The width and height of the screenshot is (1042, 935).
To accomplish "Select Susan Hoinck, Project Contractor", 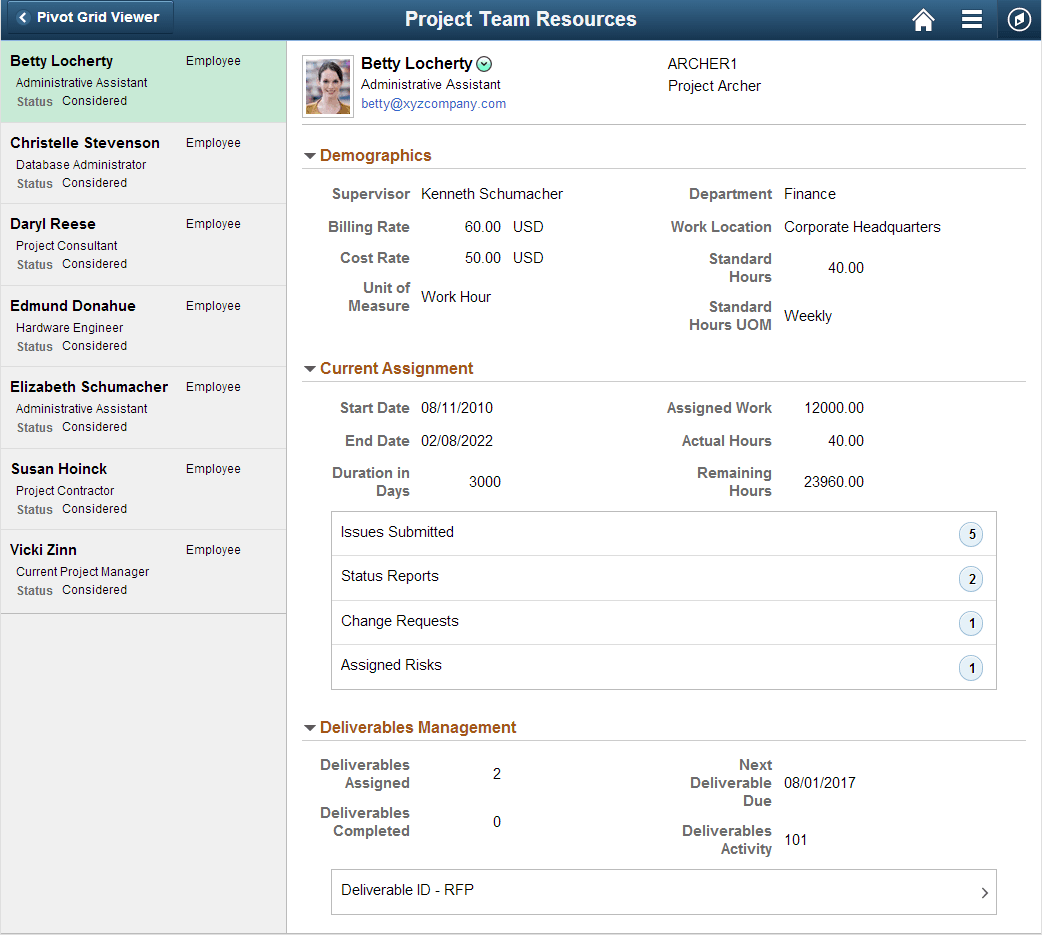I will [143, 488].
